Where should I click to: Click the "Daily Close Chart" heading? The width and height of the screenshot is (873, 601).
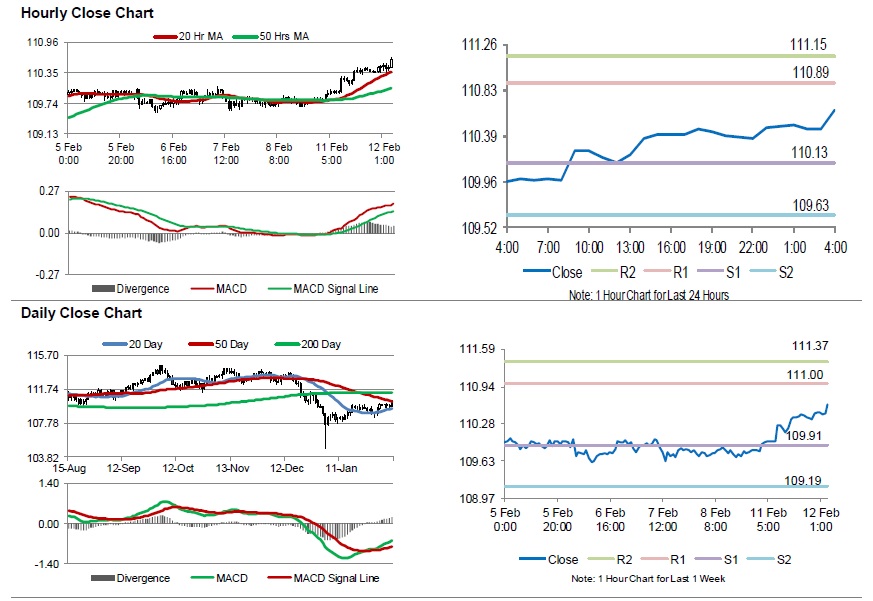pyautogui.click(x=81, y=313)
